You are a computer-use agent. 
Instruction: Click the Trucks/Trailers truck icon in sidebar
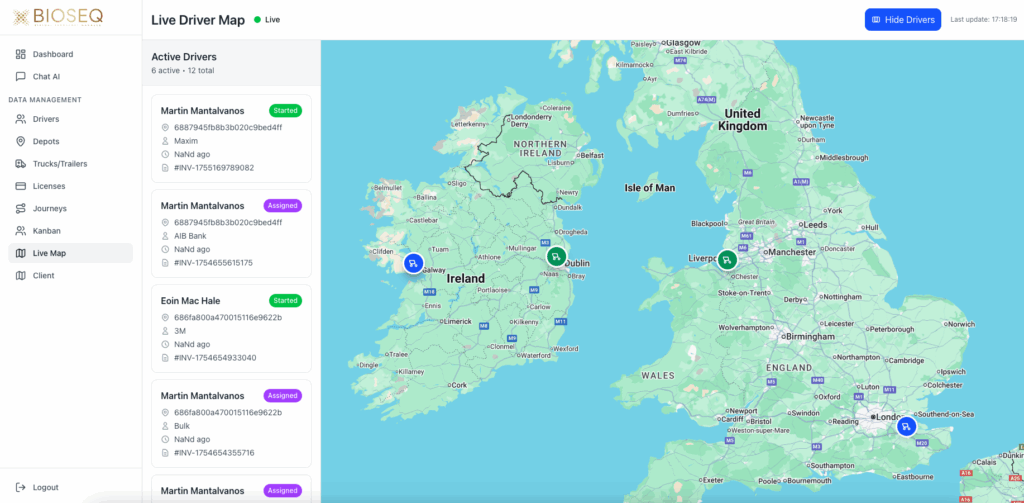22,164
